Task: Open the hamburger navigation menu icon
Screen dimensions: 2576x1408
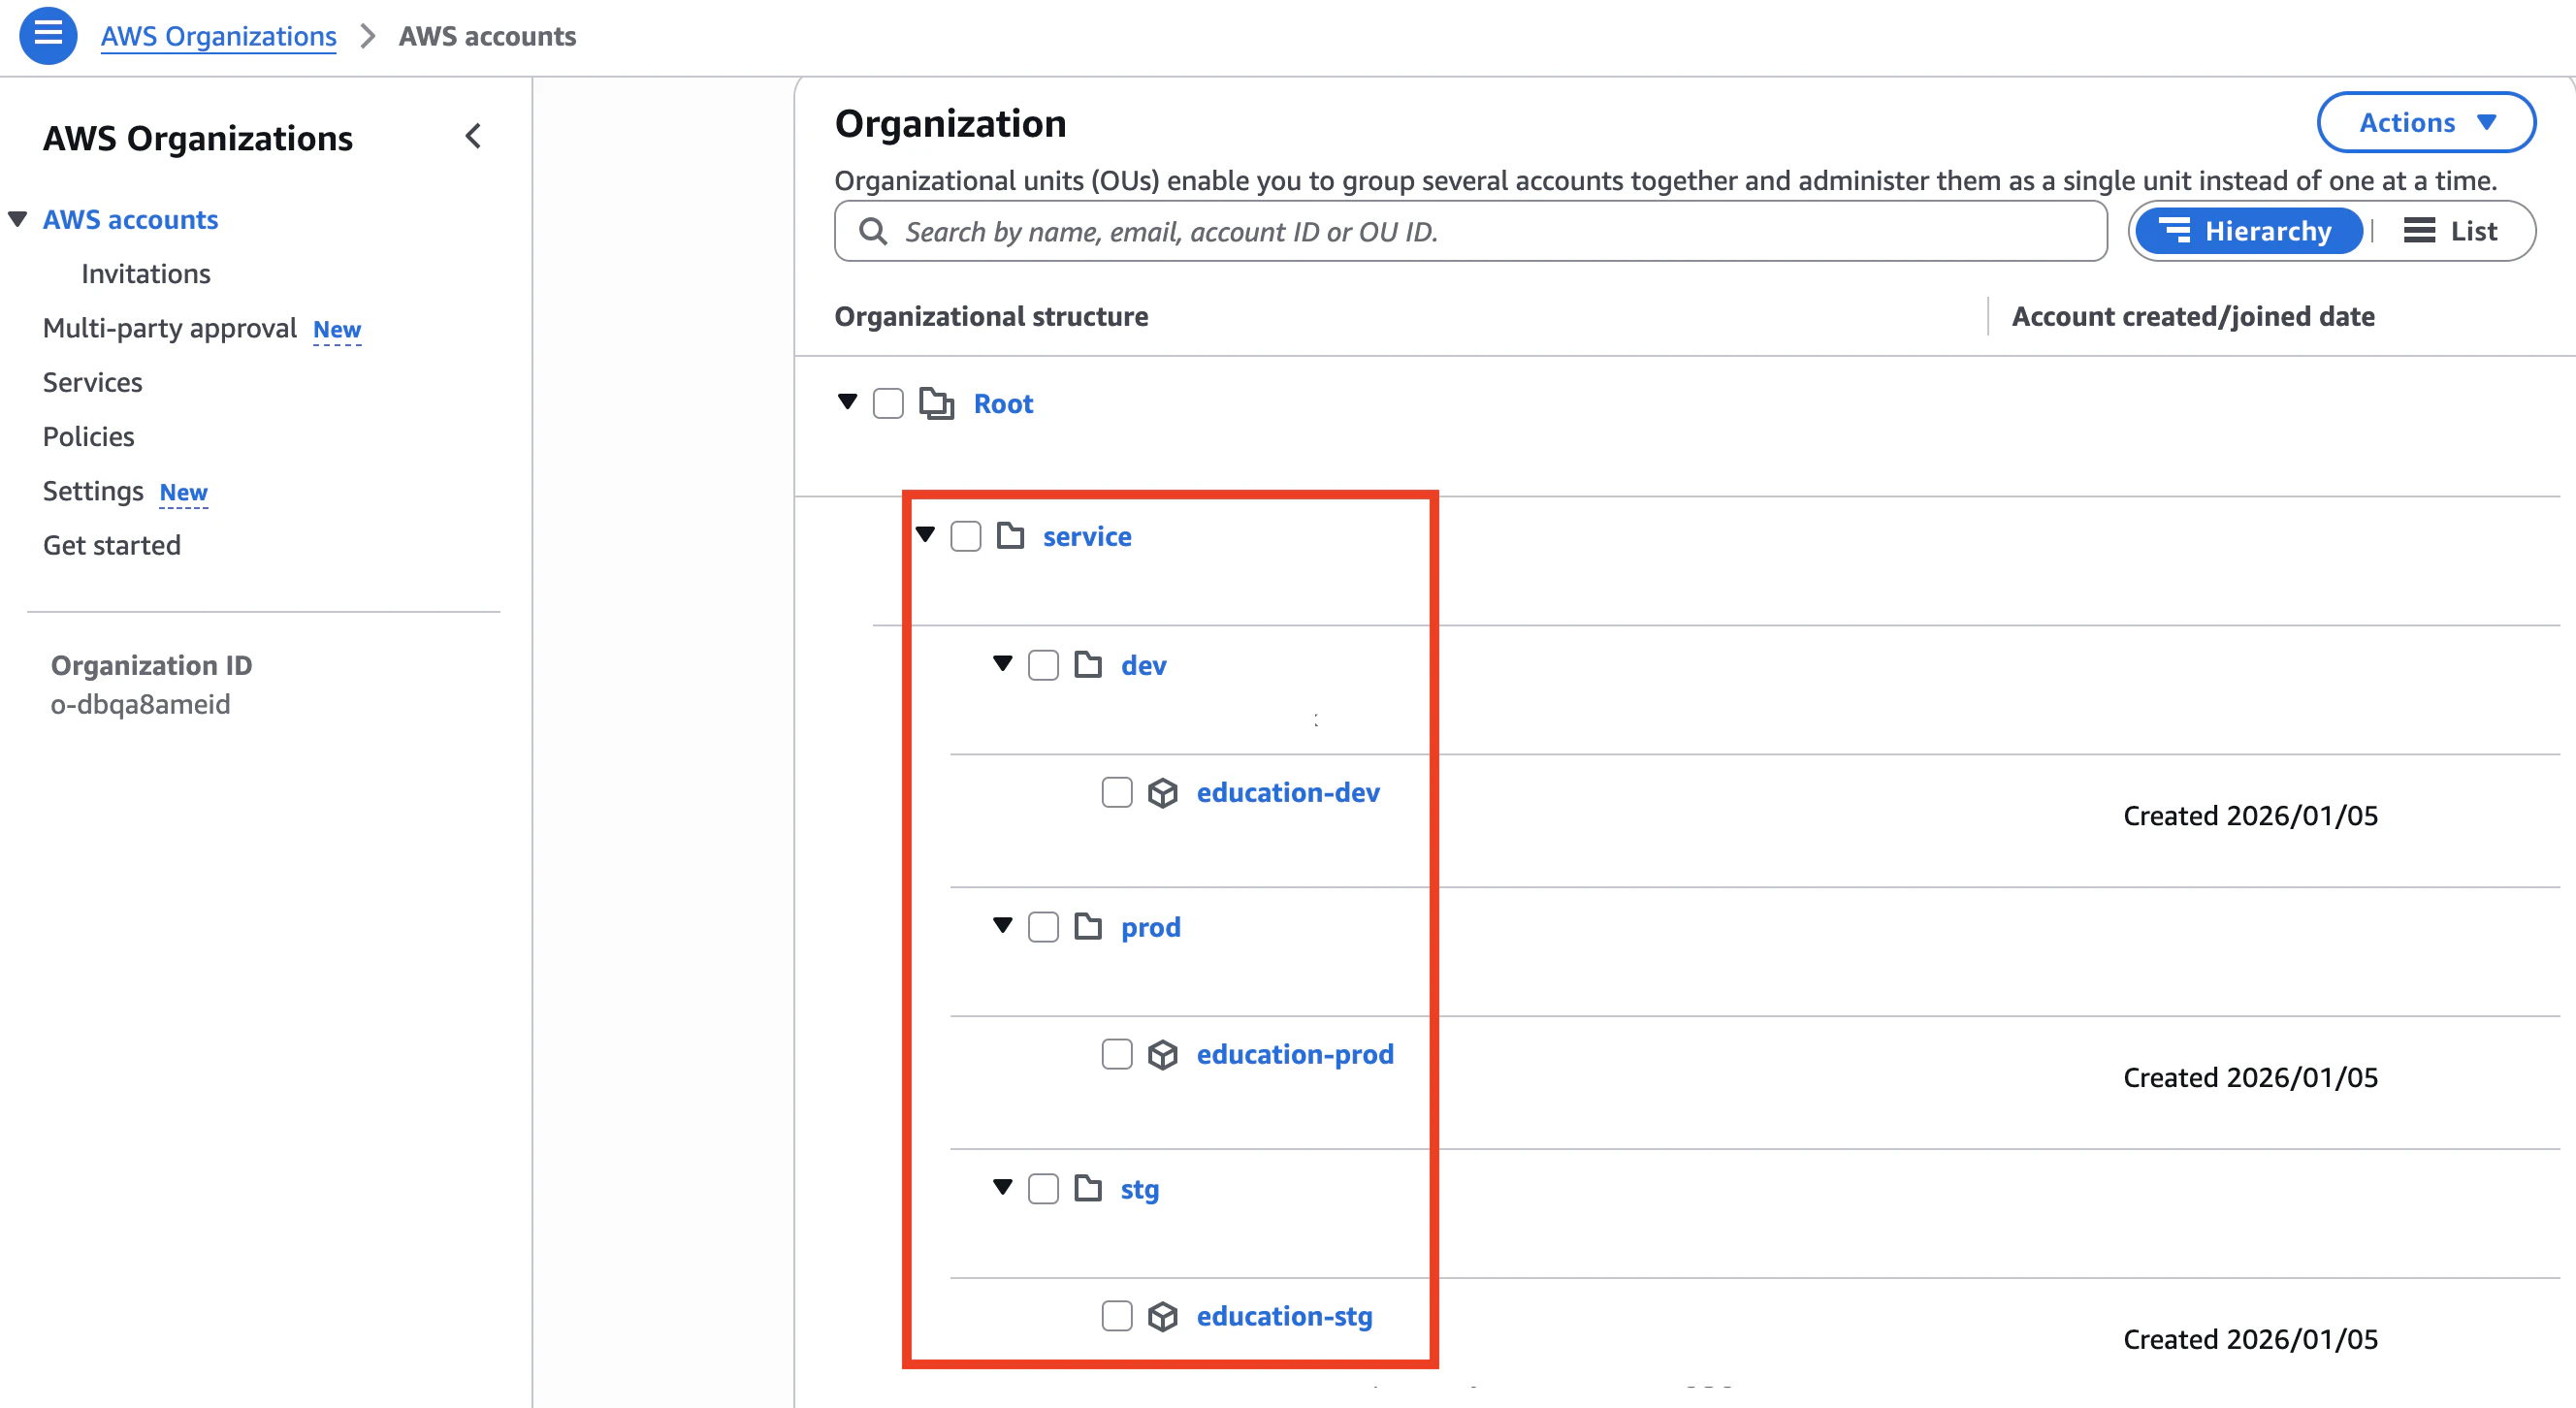Action: (48, 35)
